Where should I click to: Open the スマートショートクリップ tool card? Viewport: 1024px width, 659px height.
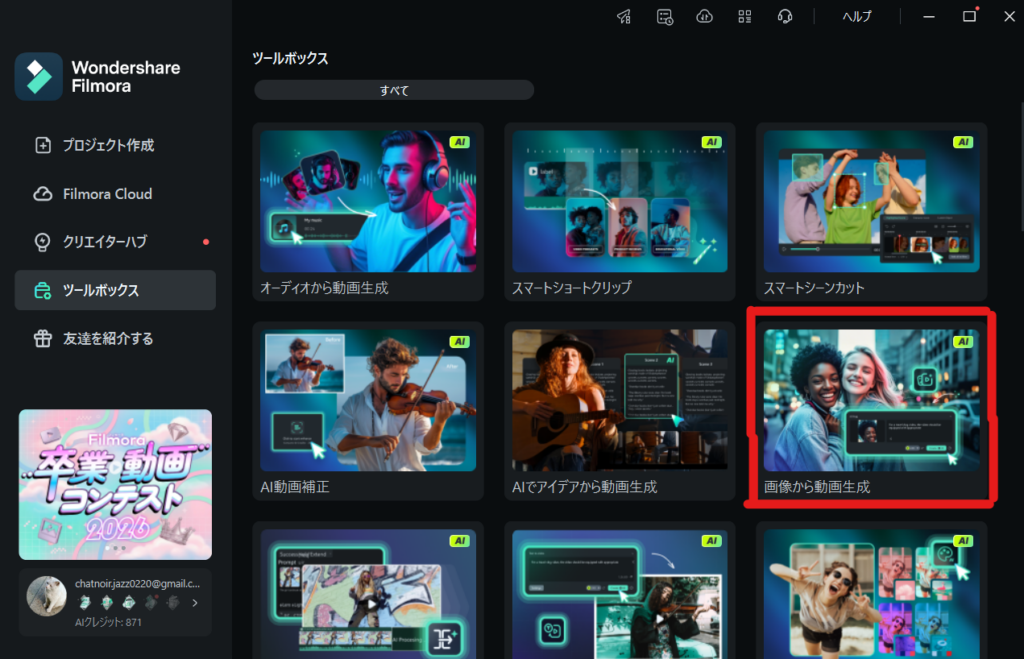pos(619,212)
